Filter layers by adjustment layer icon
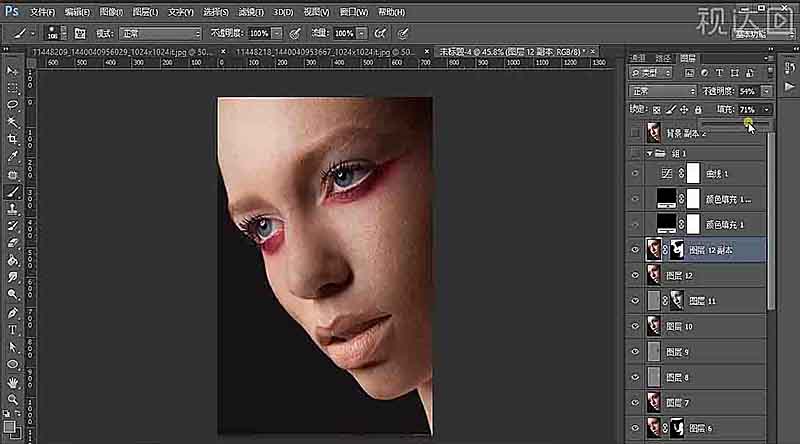Screen dimensions: 800x444 pyautogui.click(x=705, y=73)
